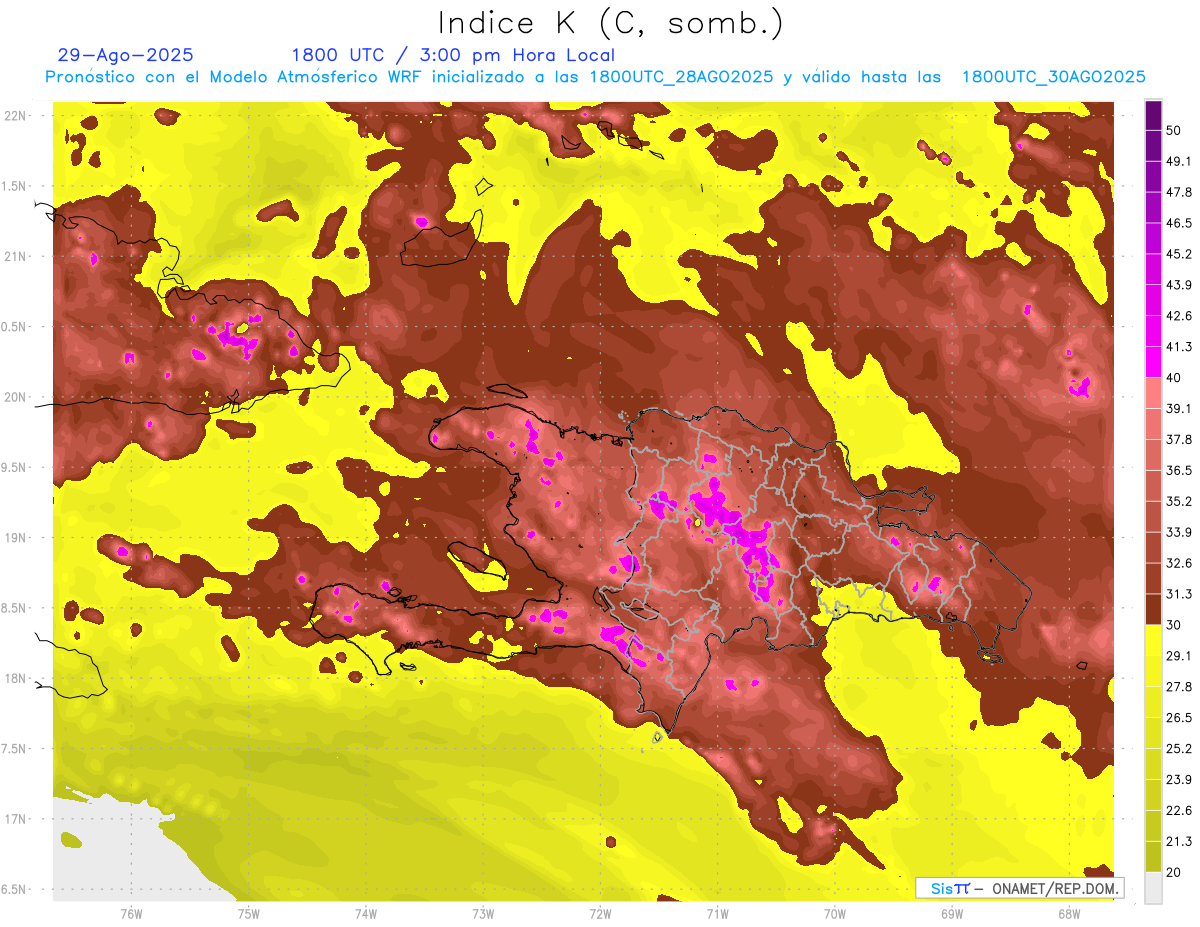Click the colorbar label '49.1'

pos(1178,162)
